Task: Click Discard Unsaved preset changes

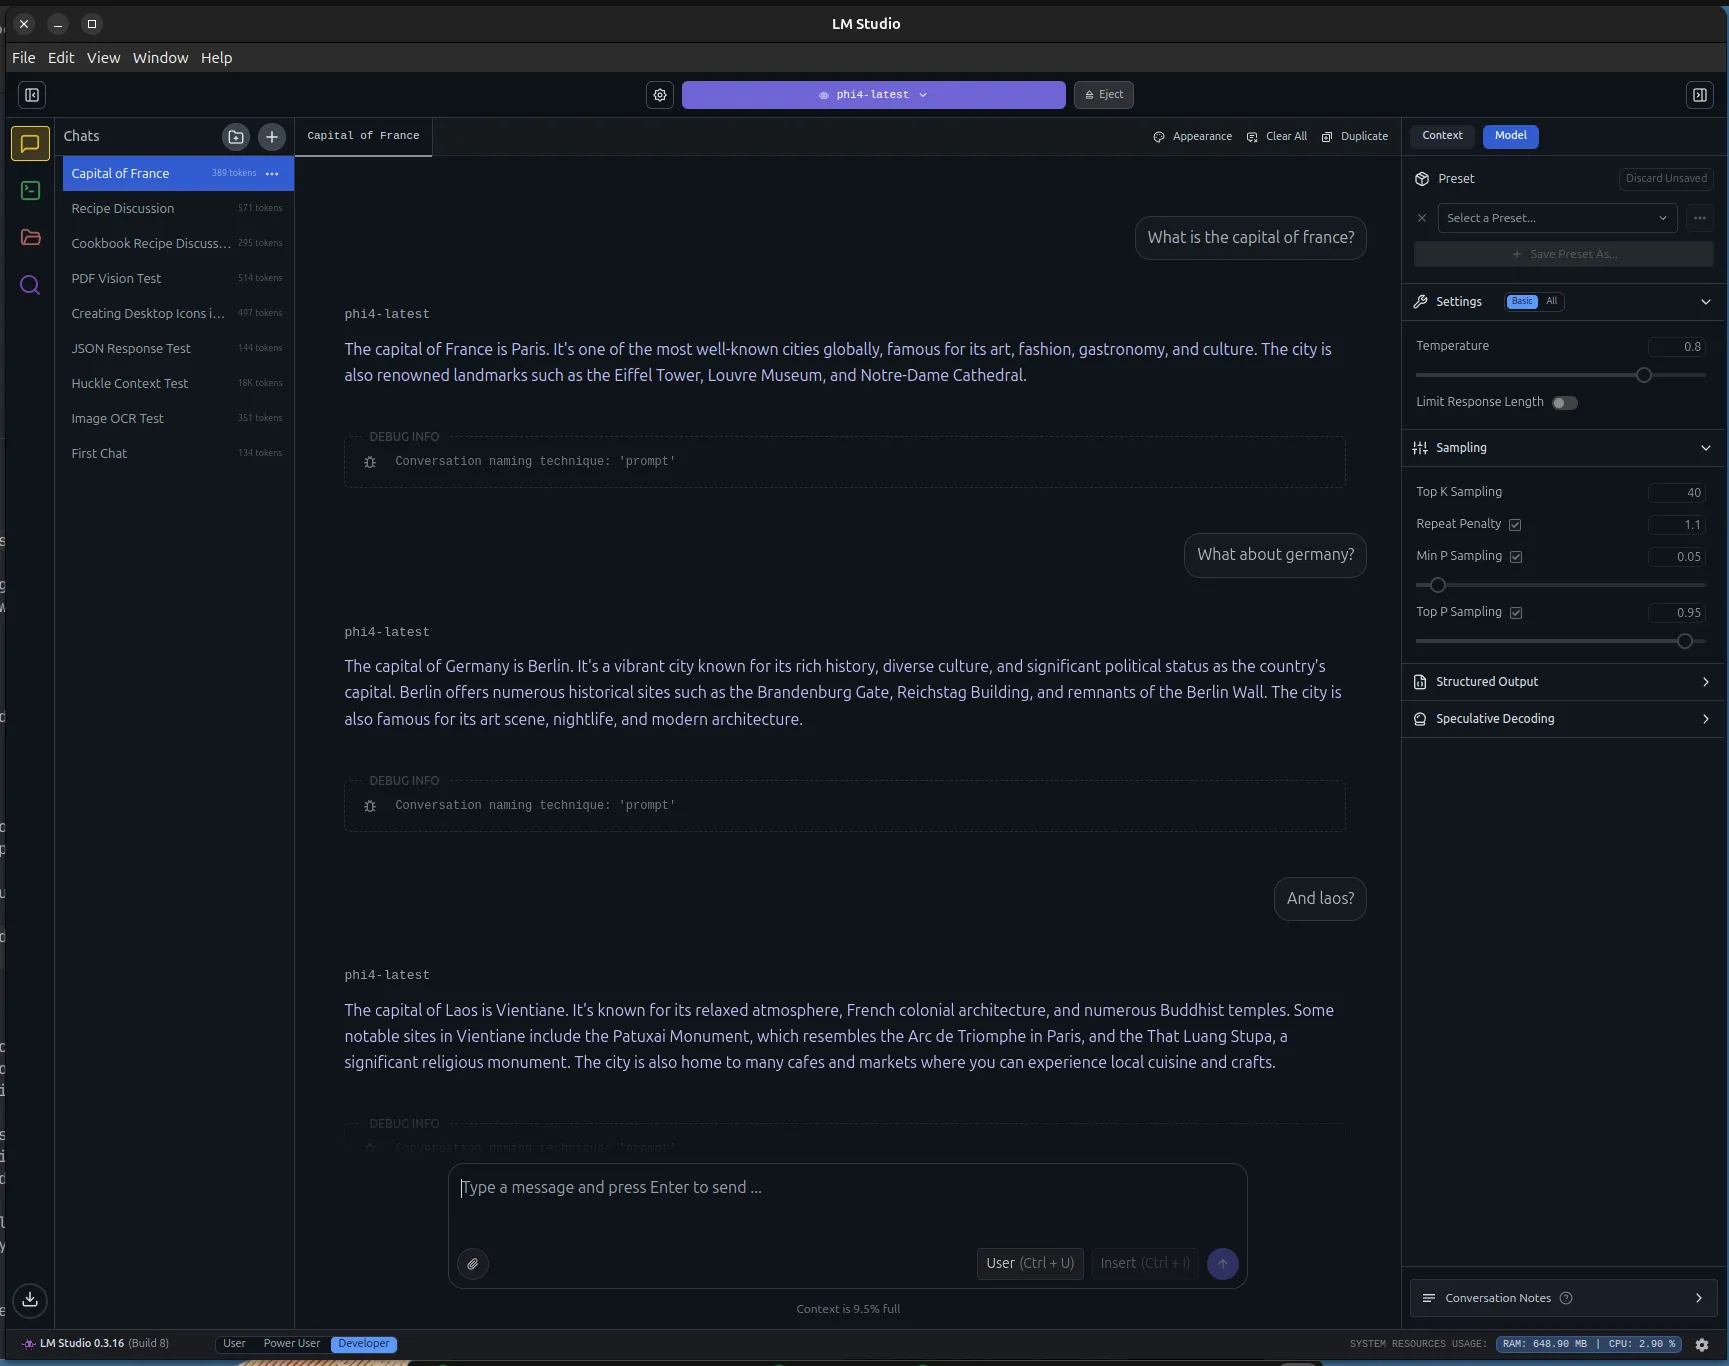Action: [1666, 179]
